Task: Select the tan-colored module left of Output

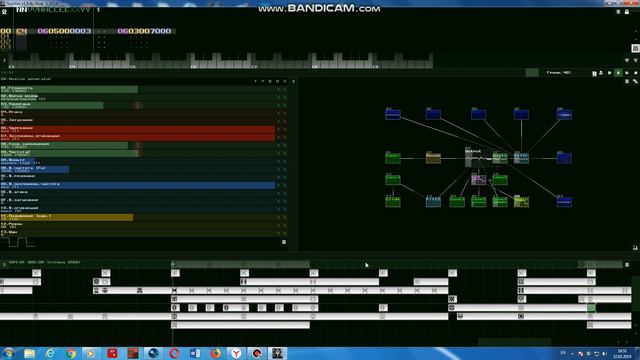Action: pyautogui.click(x=433, y=157)
